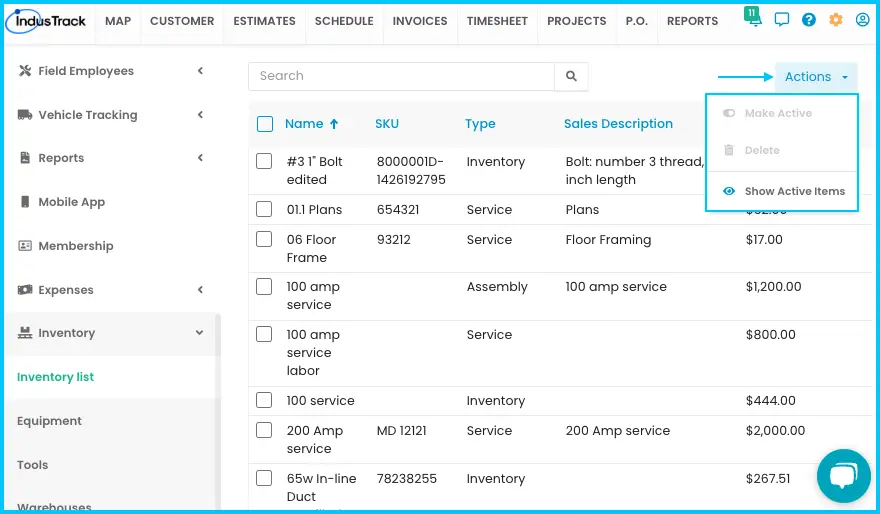This screenshot has width=880, height=514.
Task: Open the user profile icon
Action: coord(863,20)
